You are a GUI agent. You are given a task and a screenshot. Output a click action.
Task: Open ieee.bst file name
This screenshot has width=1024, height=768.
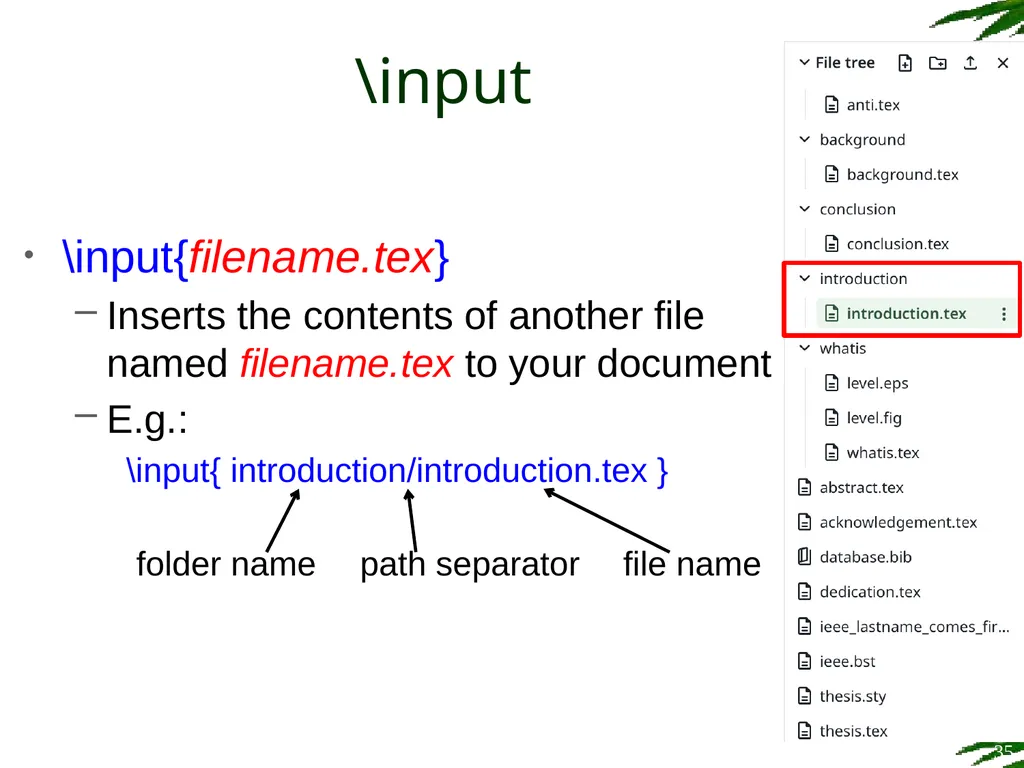tap(847, 662)
